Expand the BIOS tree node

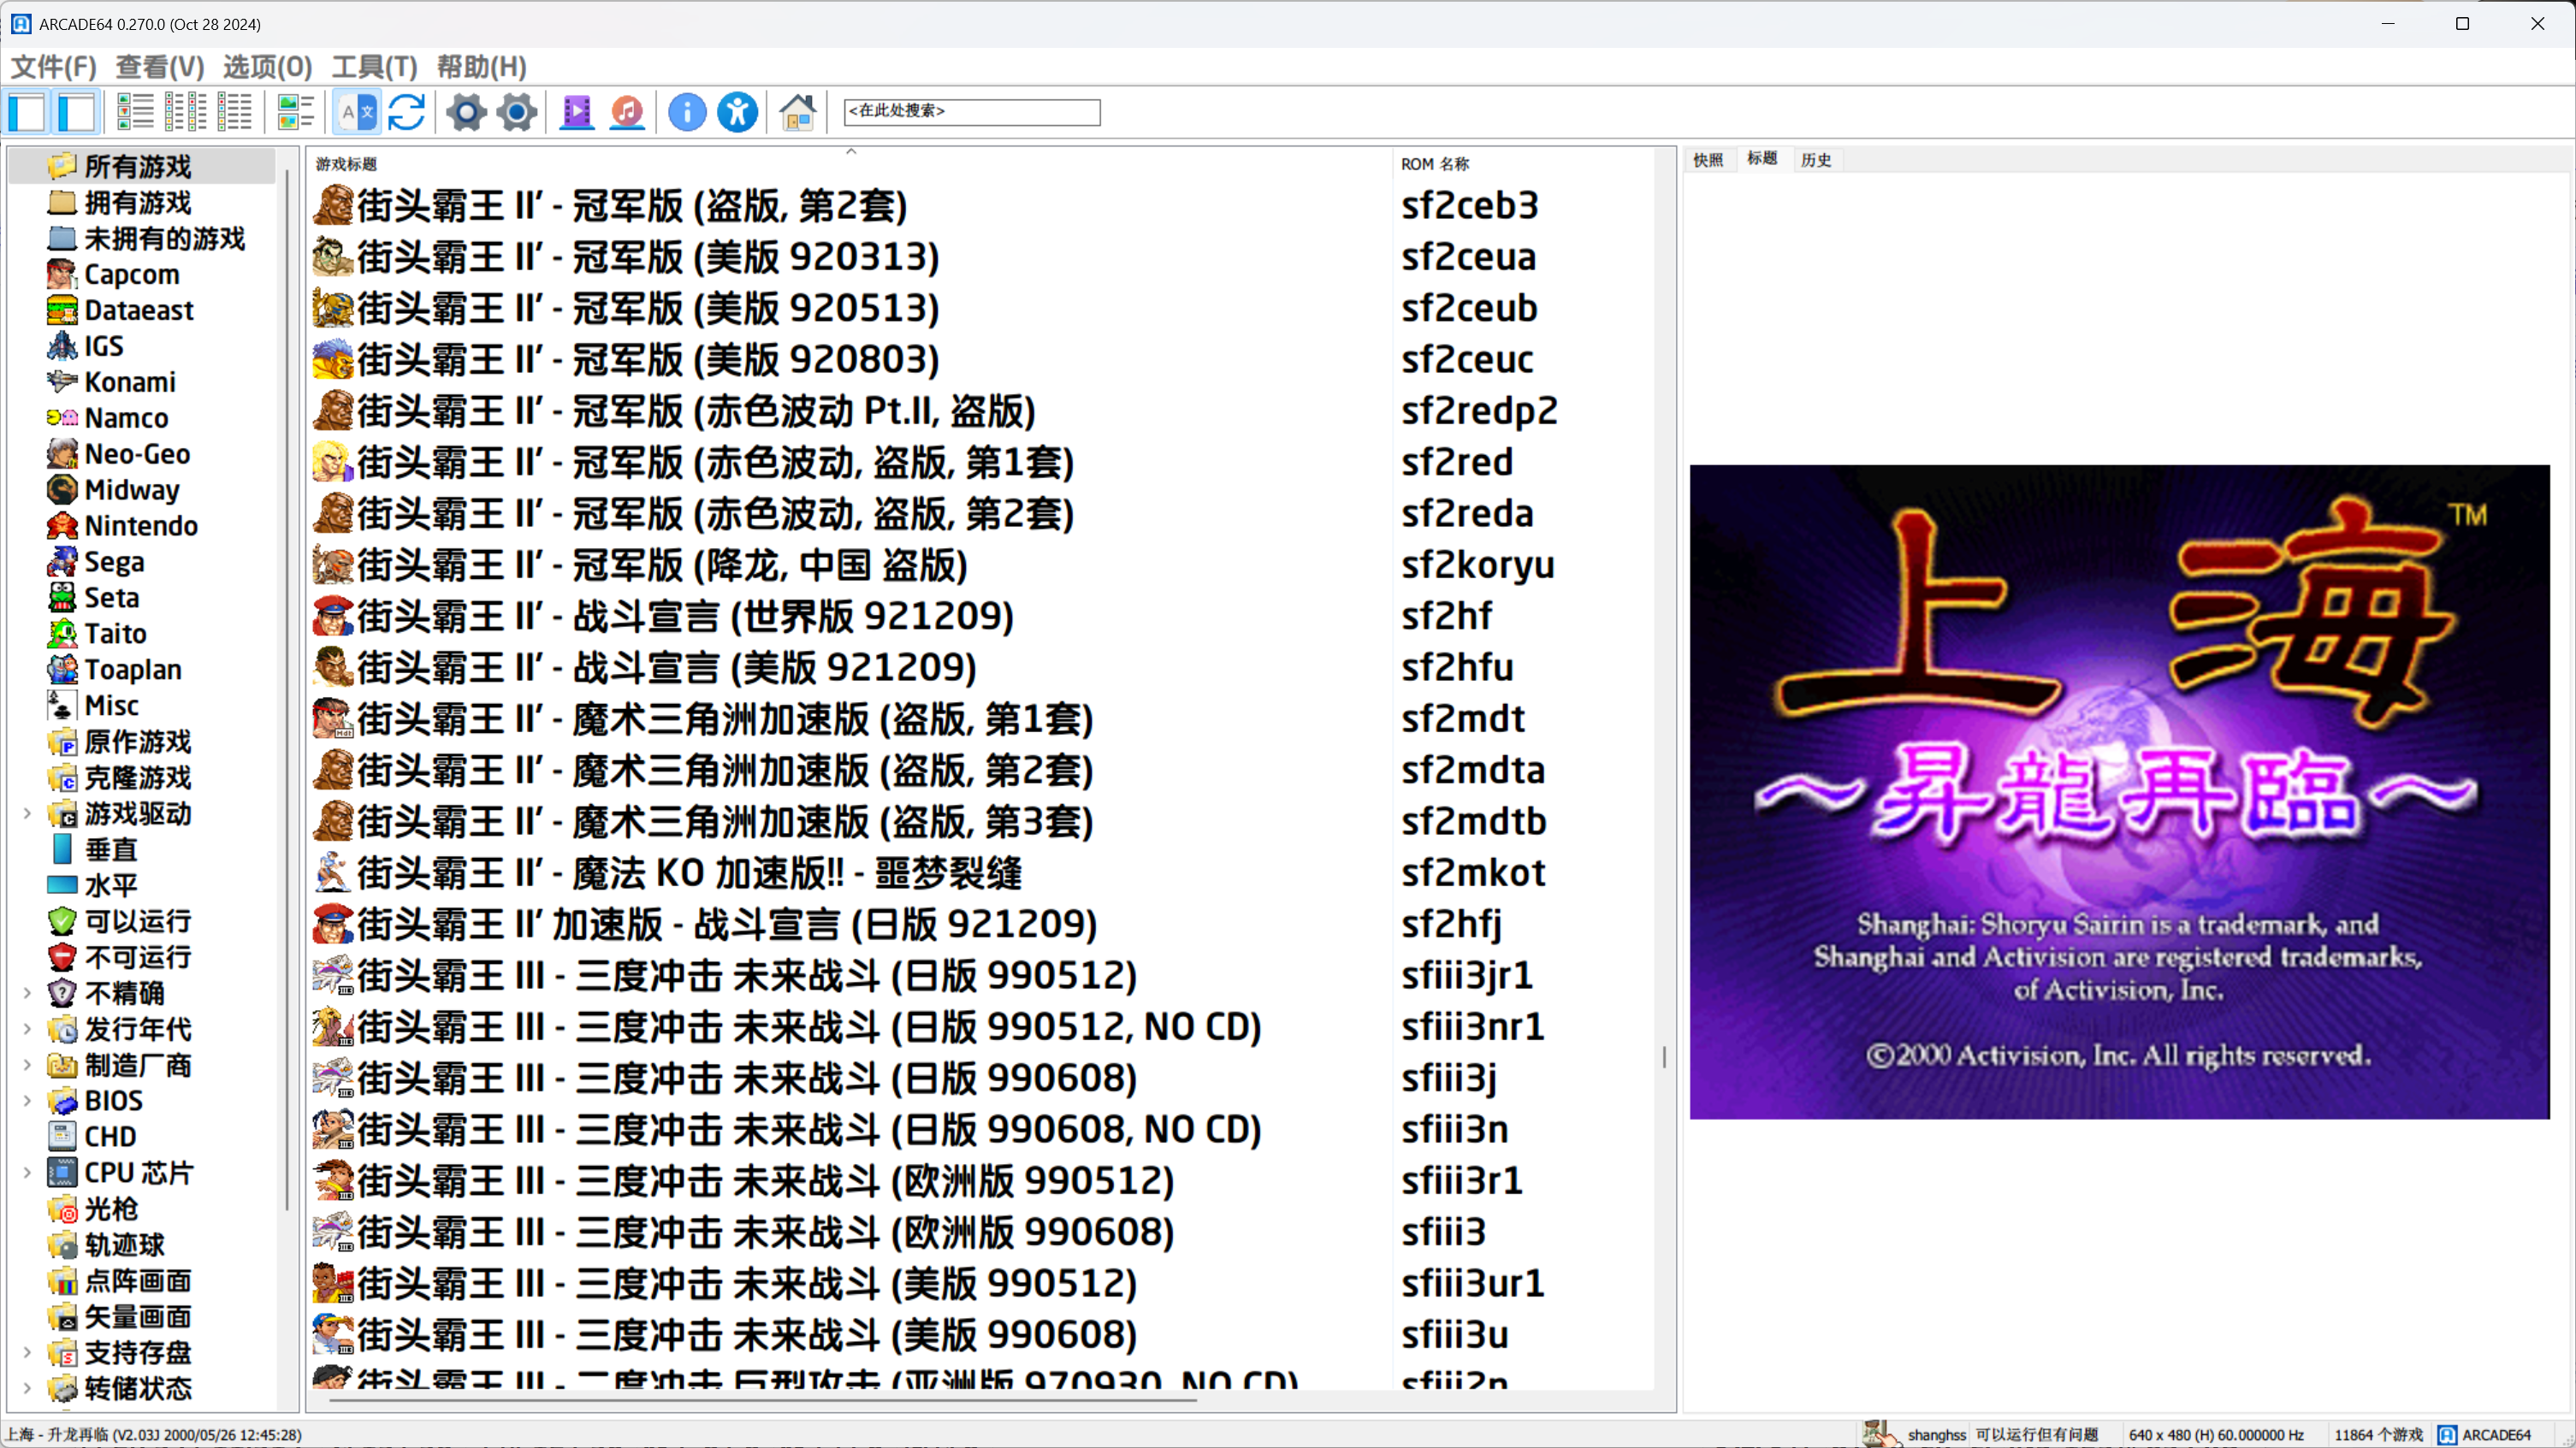(27, 1101)
